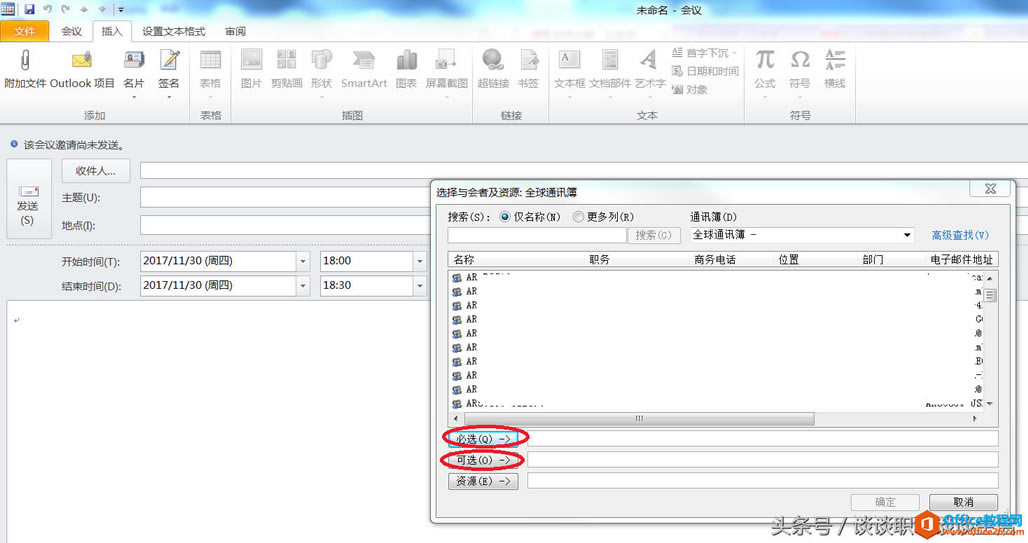Image resolution: width=1028 pixels, height=543 pixels.
Task: Click the Chart (图表) icon
Action: click(x=406, y=60)
